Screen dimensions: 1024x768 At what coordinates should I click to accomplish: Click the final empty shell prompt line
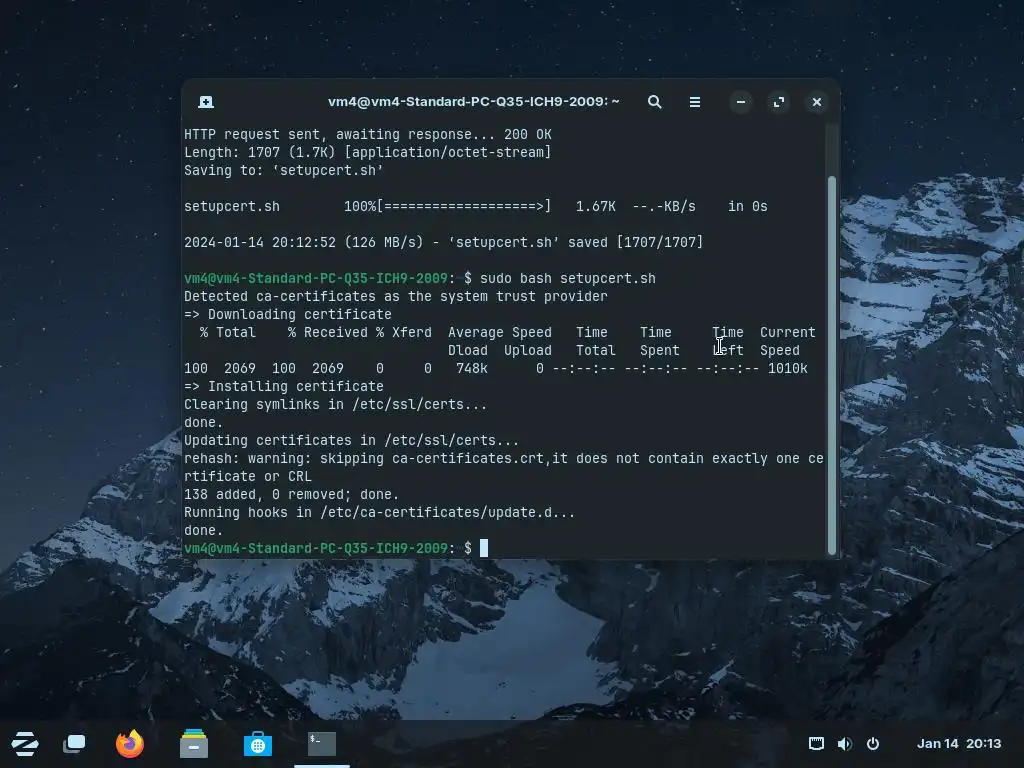pos(336,548)
